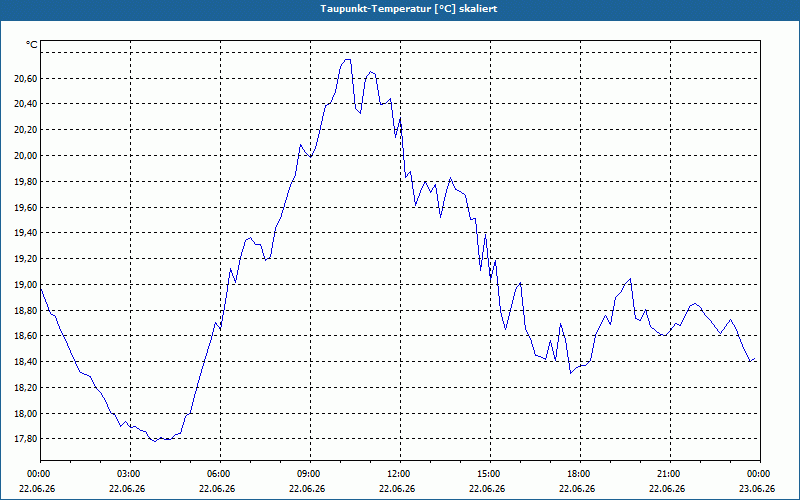Screen dimensions: 800x500
Task: Click the 15:00 time axis label
Action: pyautogui.click(x=490, y=474)
